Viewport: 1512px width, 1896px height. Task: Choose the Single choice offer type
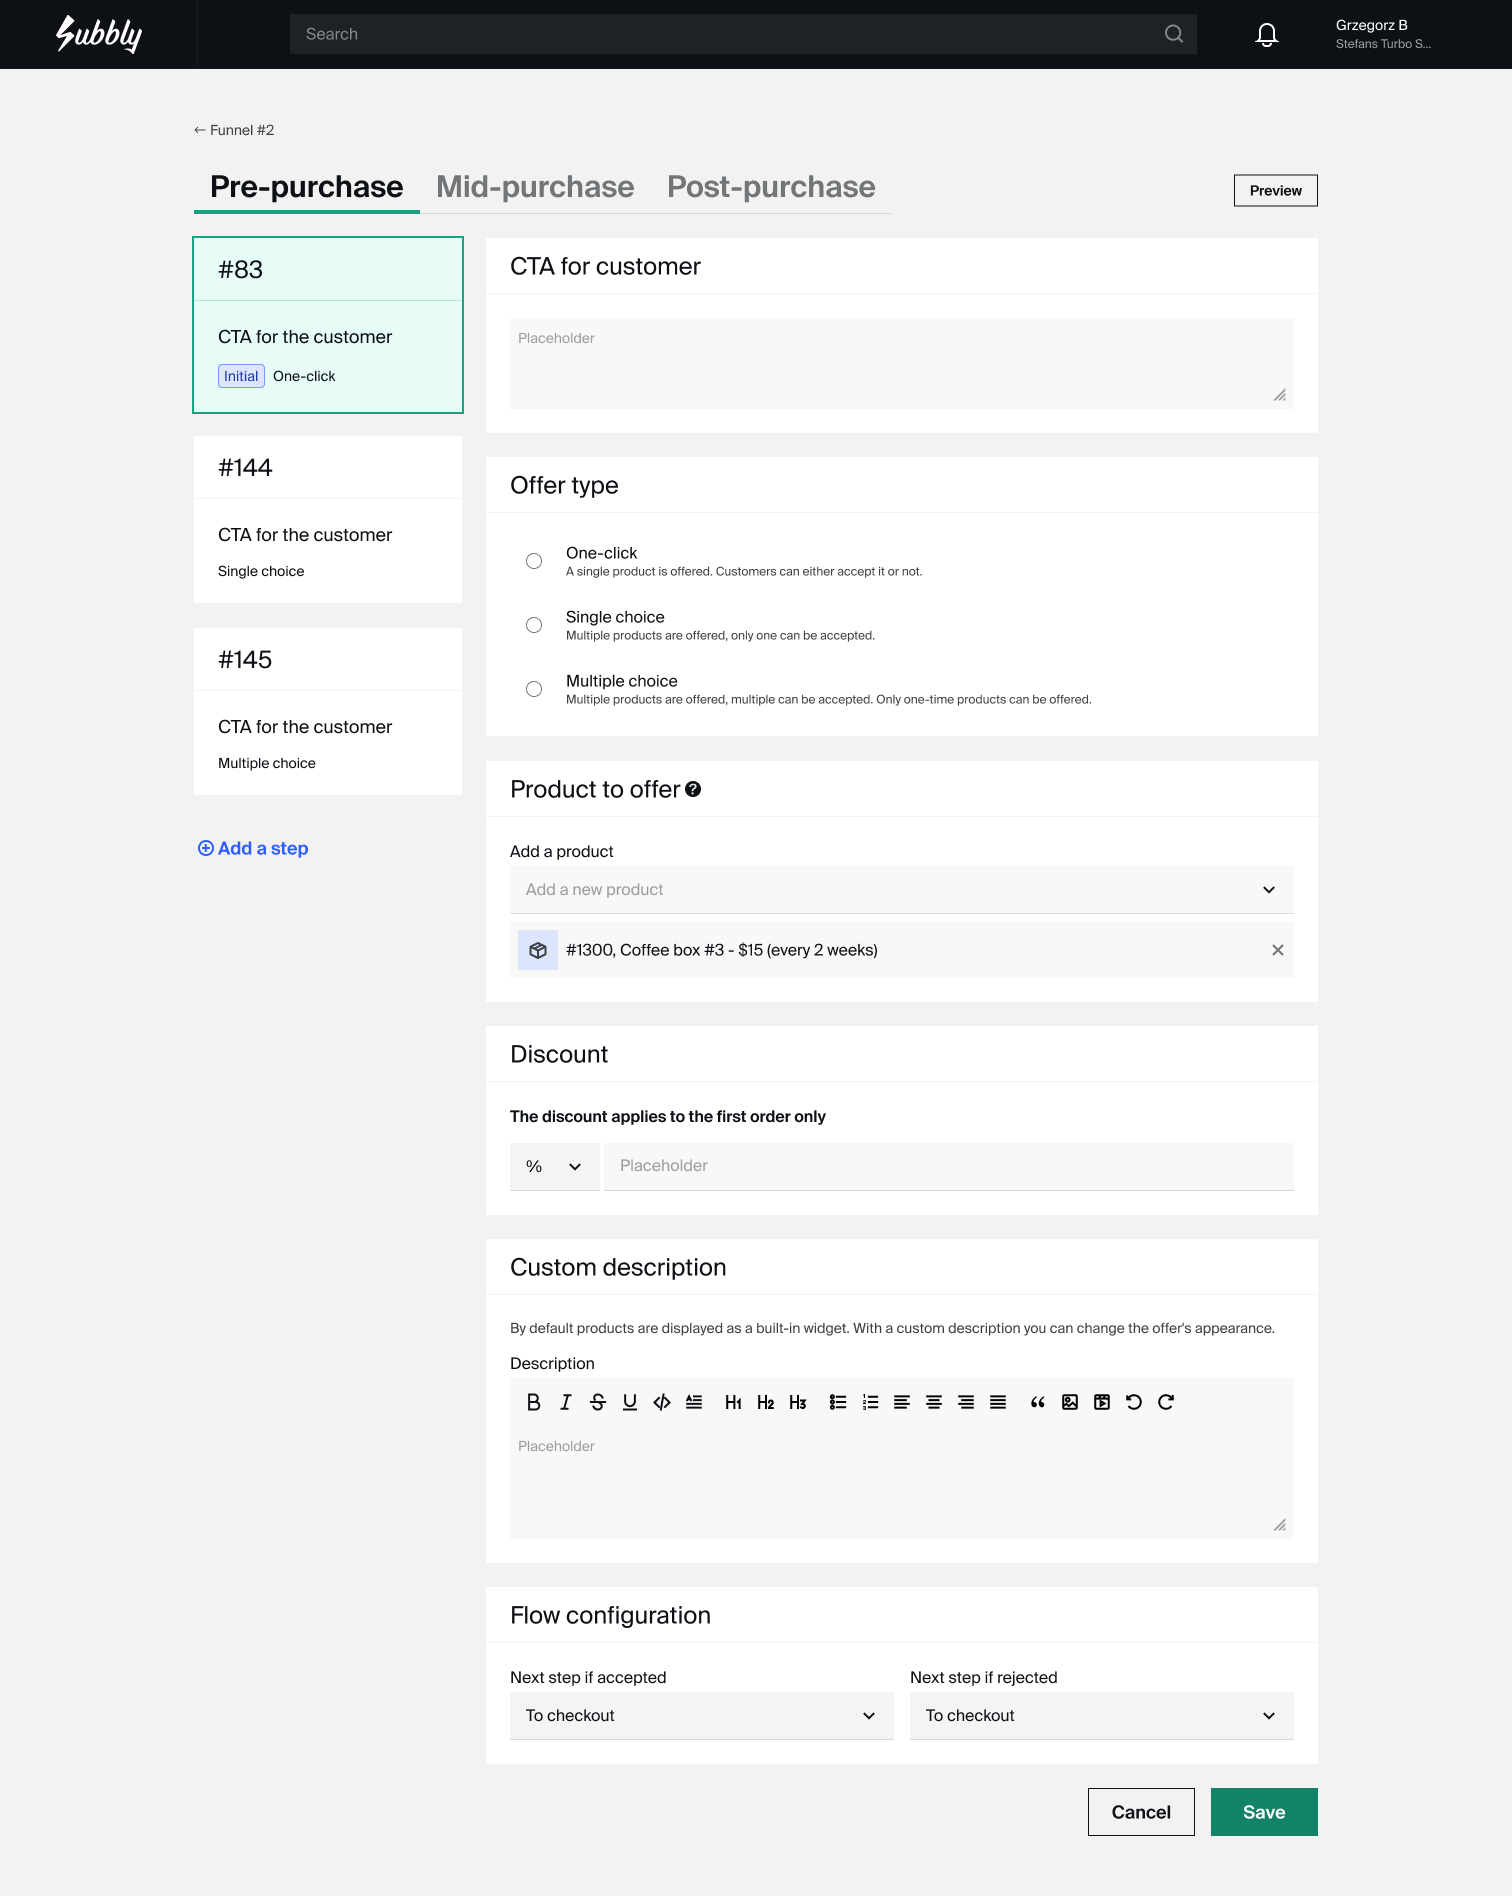coord(534,625)
